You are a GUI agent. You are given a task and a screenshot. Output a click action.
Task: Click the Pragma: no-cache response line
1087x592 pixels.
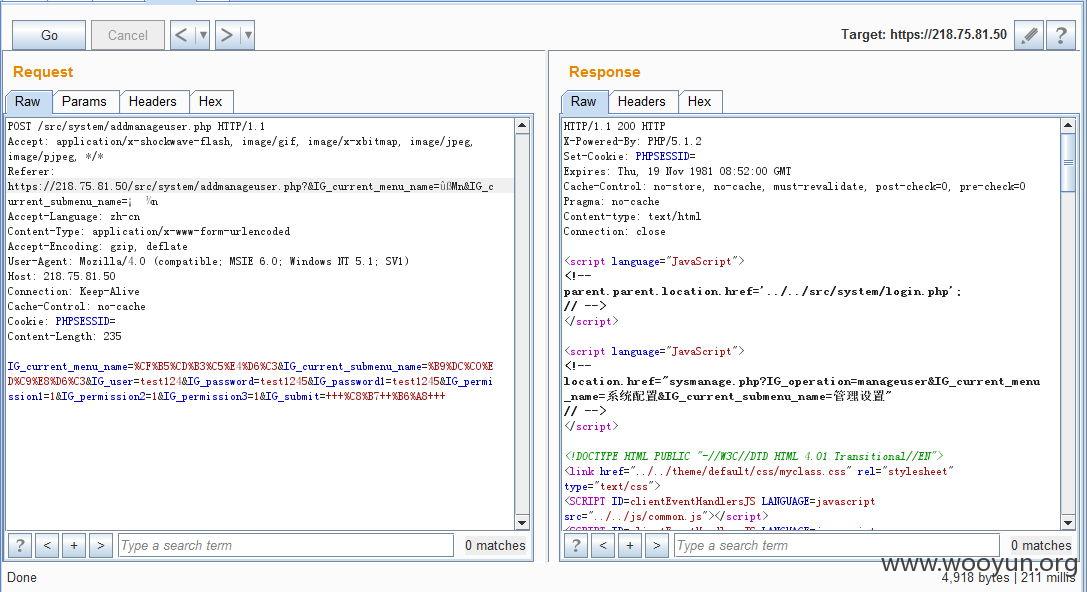pos(611,201)
